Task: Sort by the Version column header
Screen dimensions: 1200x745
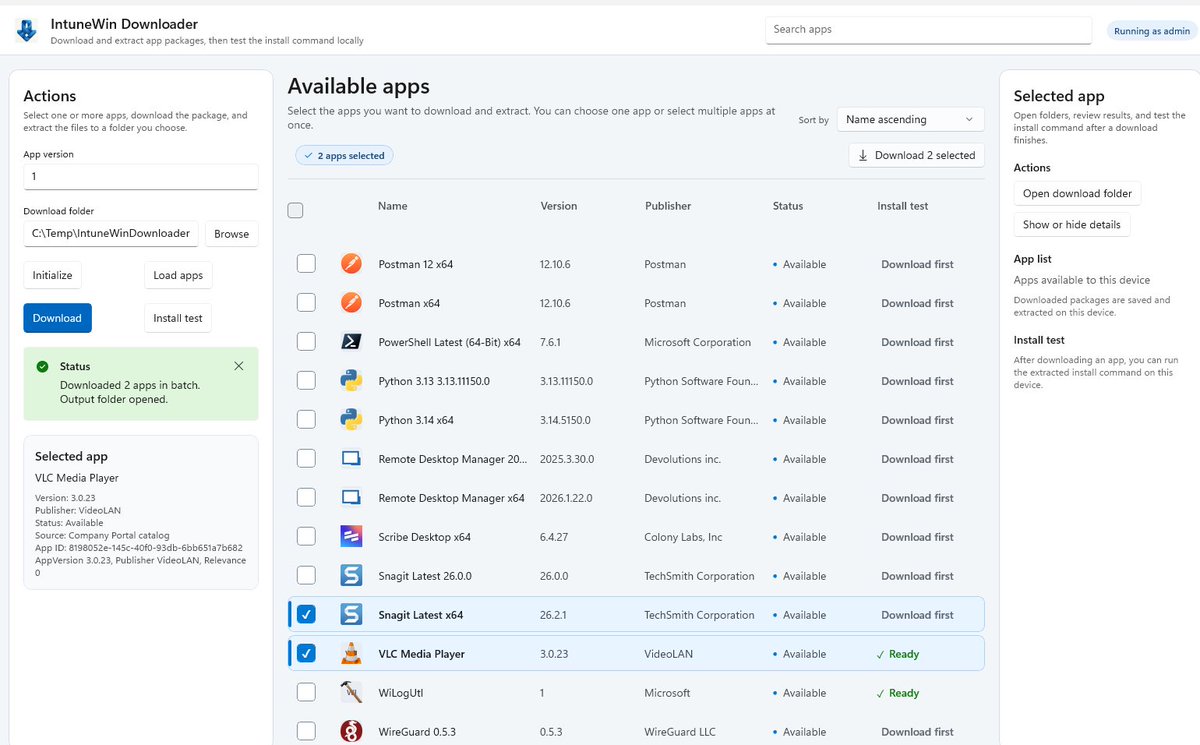Action: [559, 206]
